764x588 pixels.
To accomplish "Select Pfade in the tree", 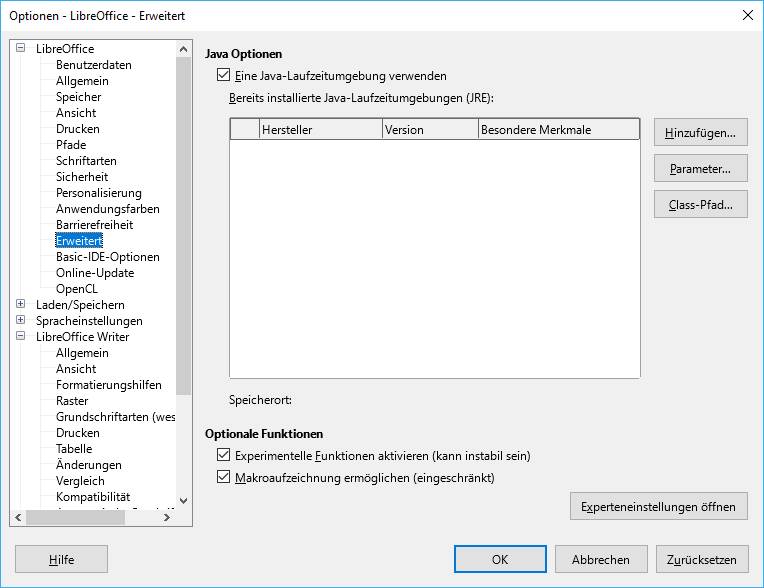I will (x=71, y=145).
